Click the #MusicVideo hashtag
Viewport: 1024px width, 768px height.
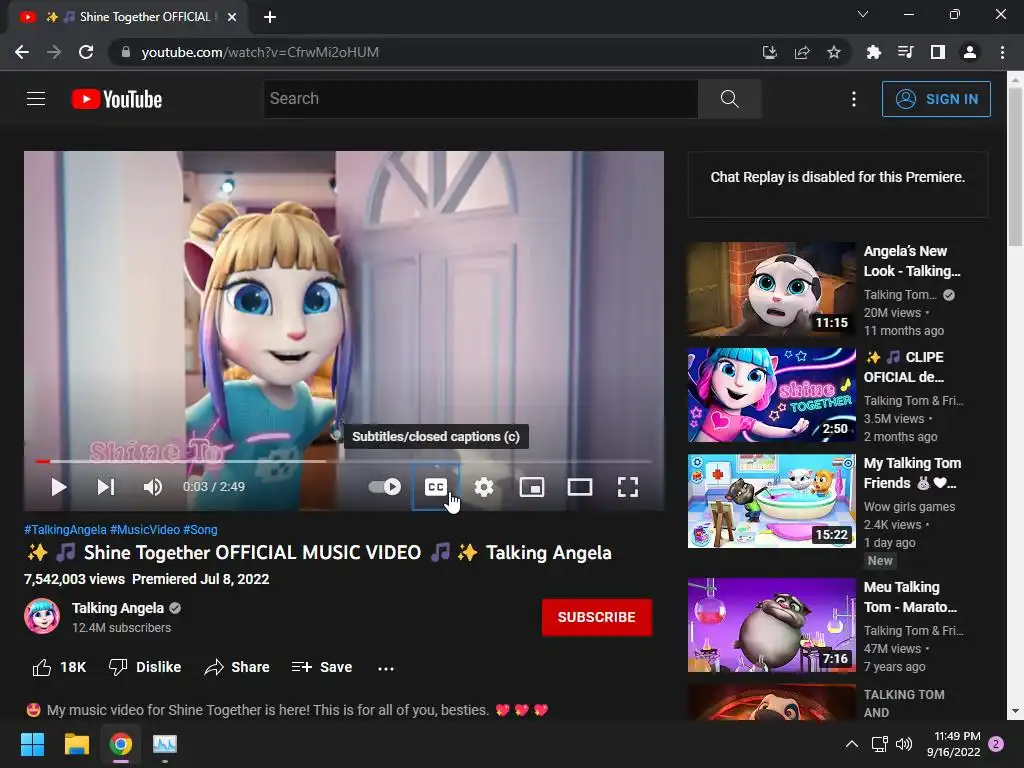point(145,530)
